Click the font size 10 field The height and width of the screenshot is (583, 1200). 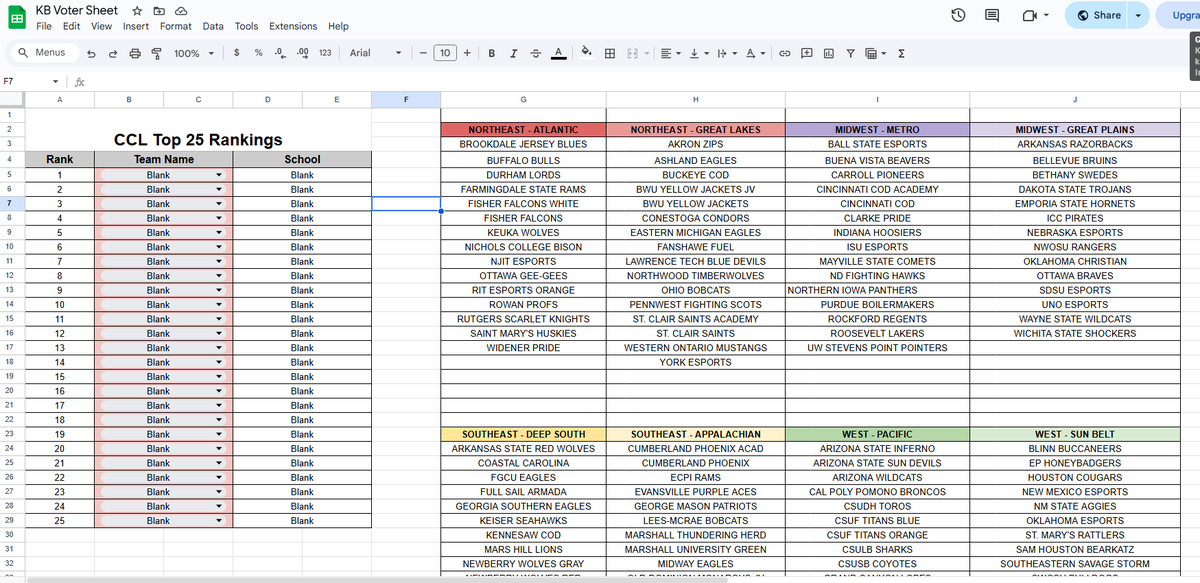(x=445, y=53)
